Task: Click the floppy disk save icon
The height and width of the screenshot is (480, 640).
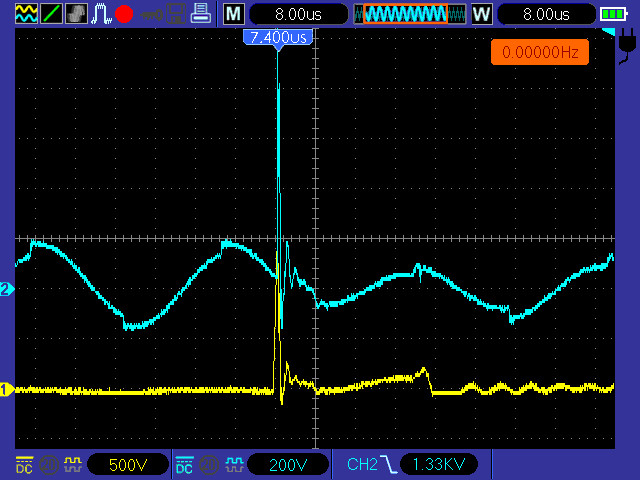Action: (x=175, y=14)
